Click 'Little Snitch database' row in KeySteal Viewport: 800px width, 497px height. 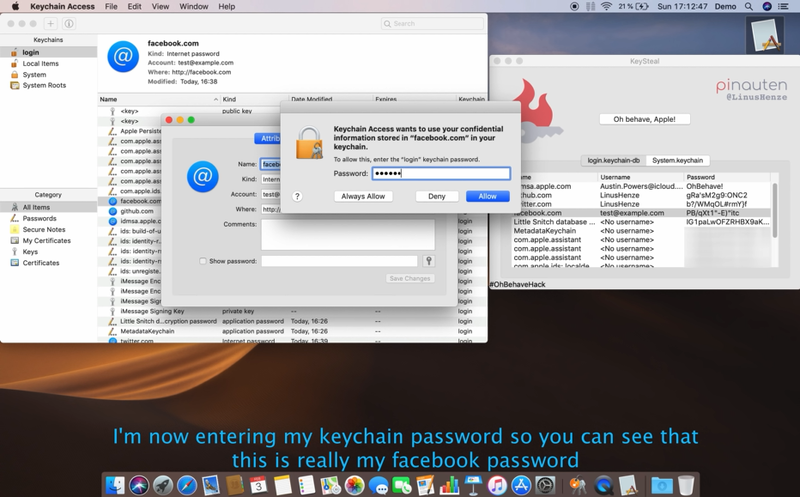[x=643, y=222]
